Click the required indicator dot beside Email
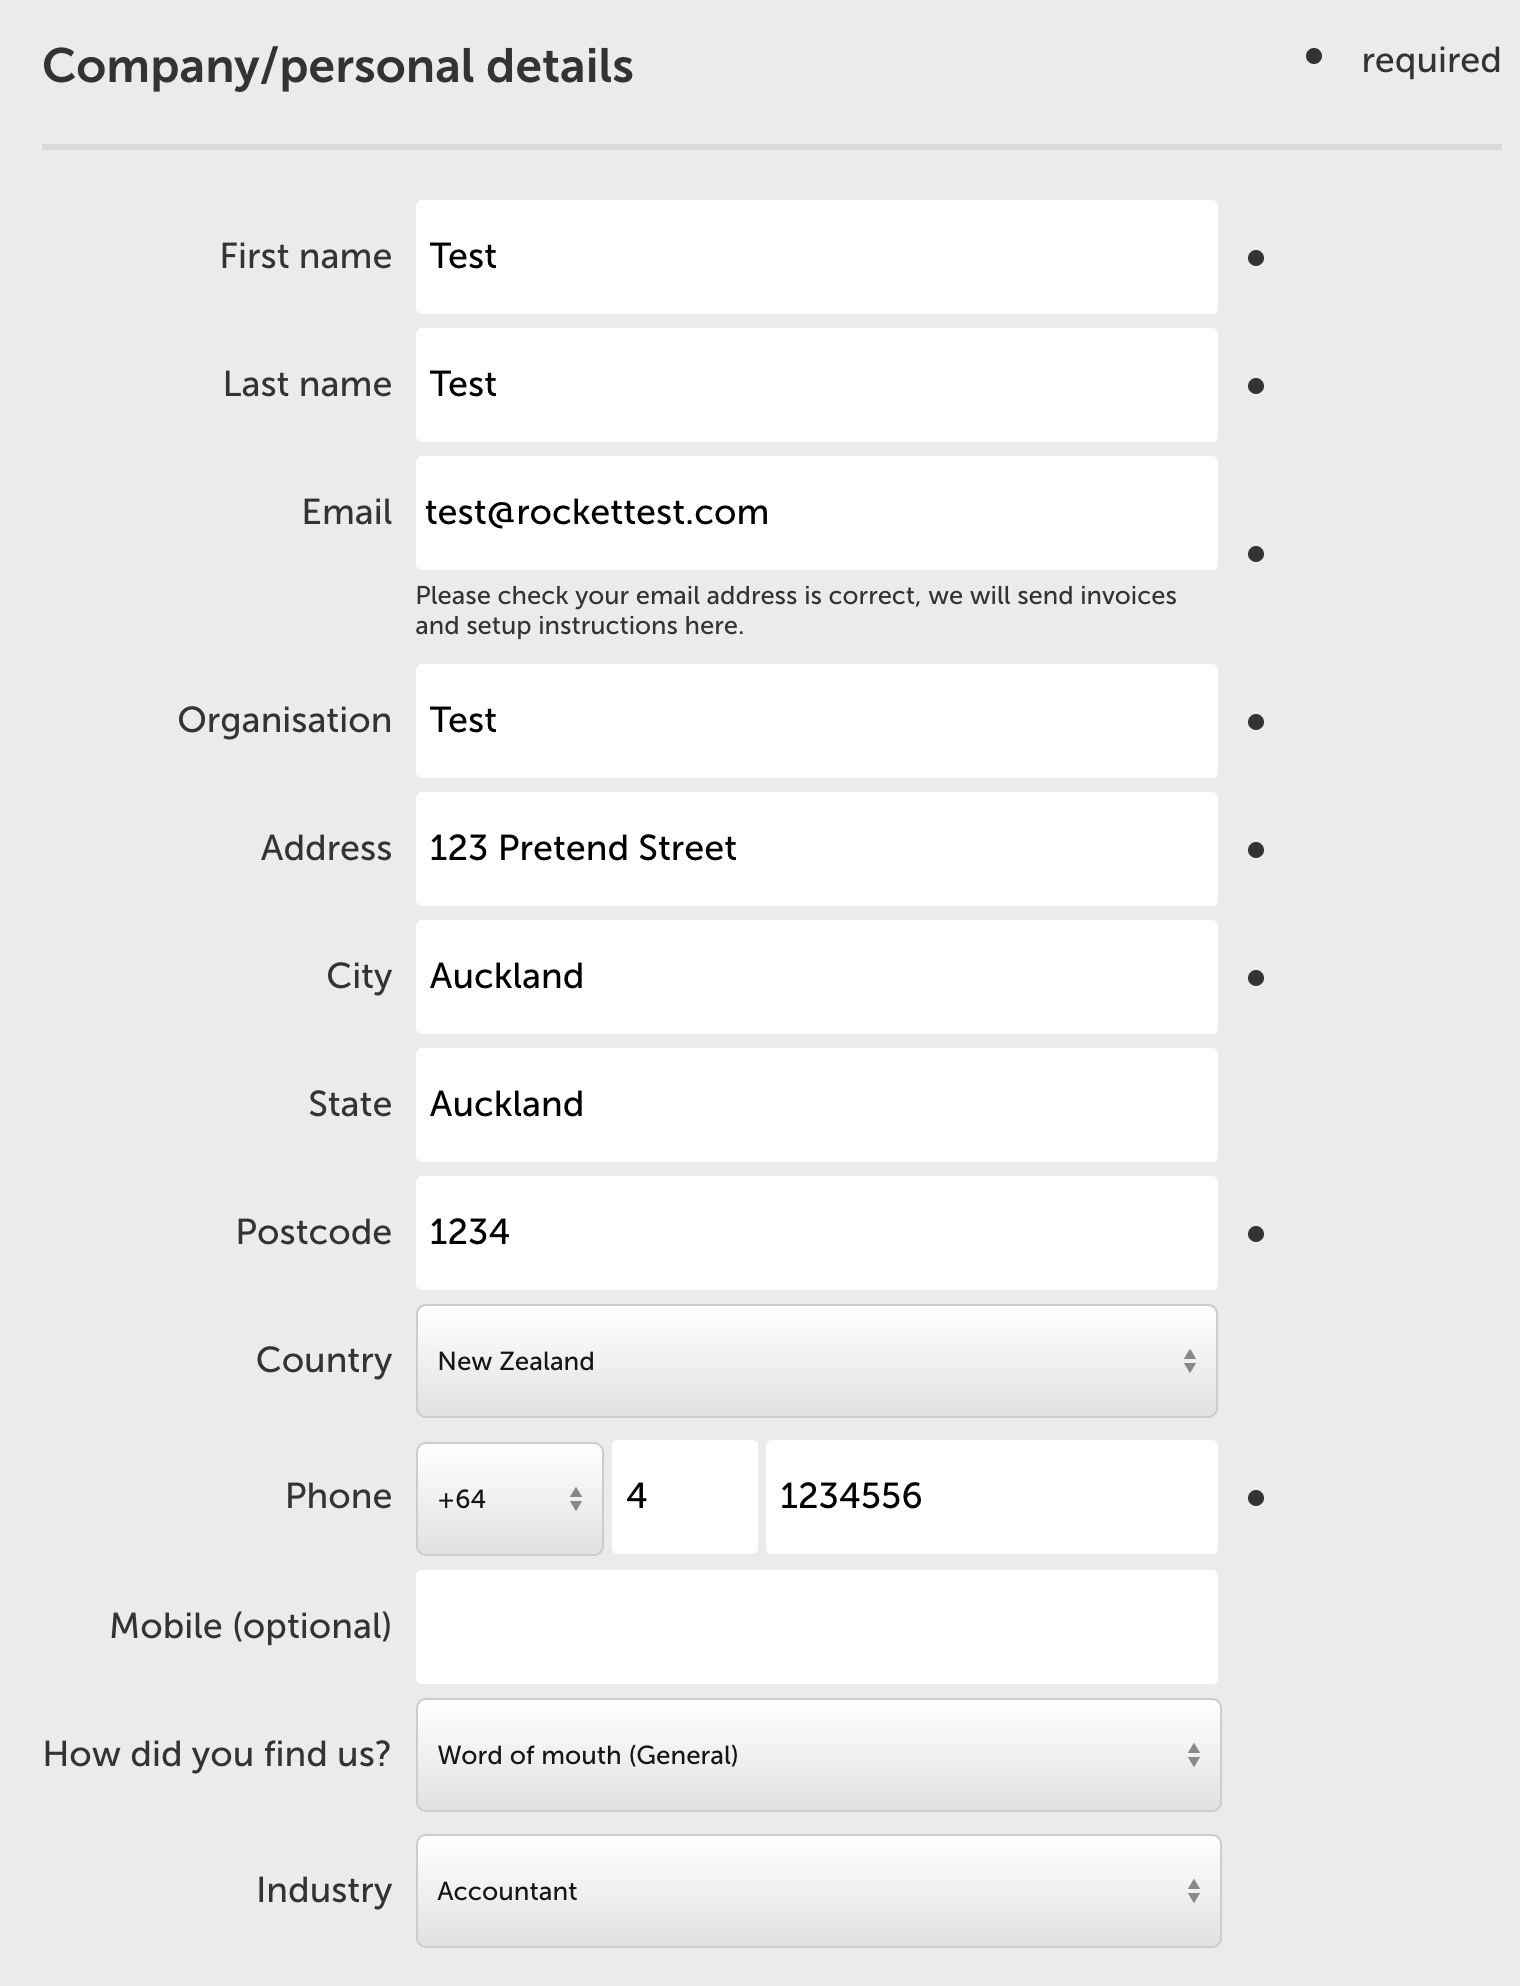This screenshot has height=1986, width=1520. point(1256,554)
